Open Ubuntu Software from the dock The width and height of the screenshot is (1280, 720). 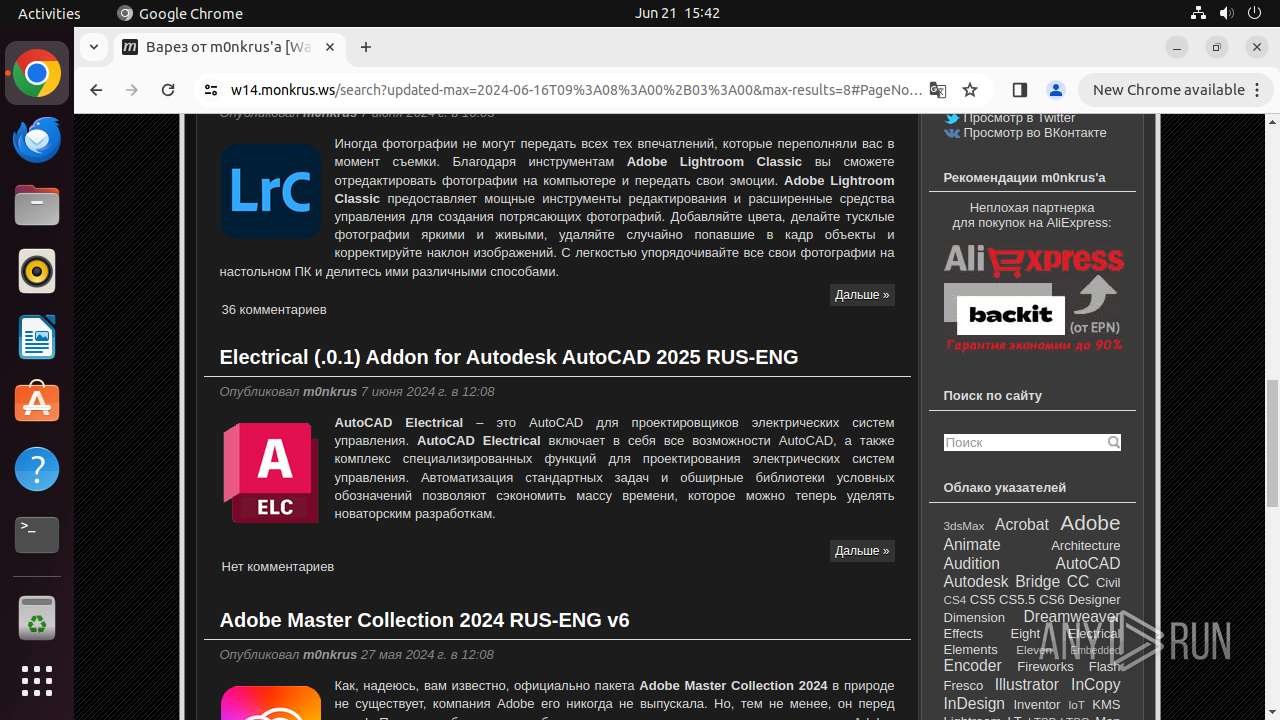(37, 403)
